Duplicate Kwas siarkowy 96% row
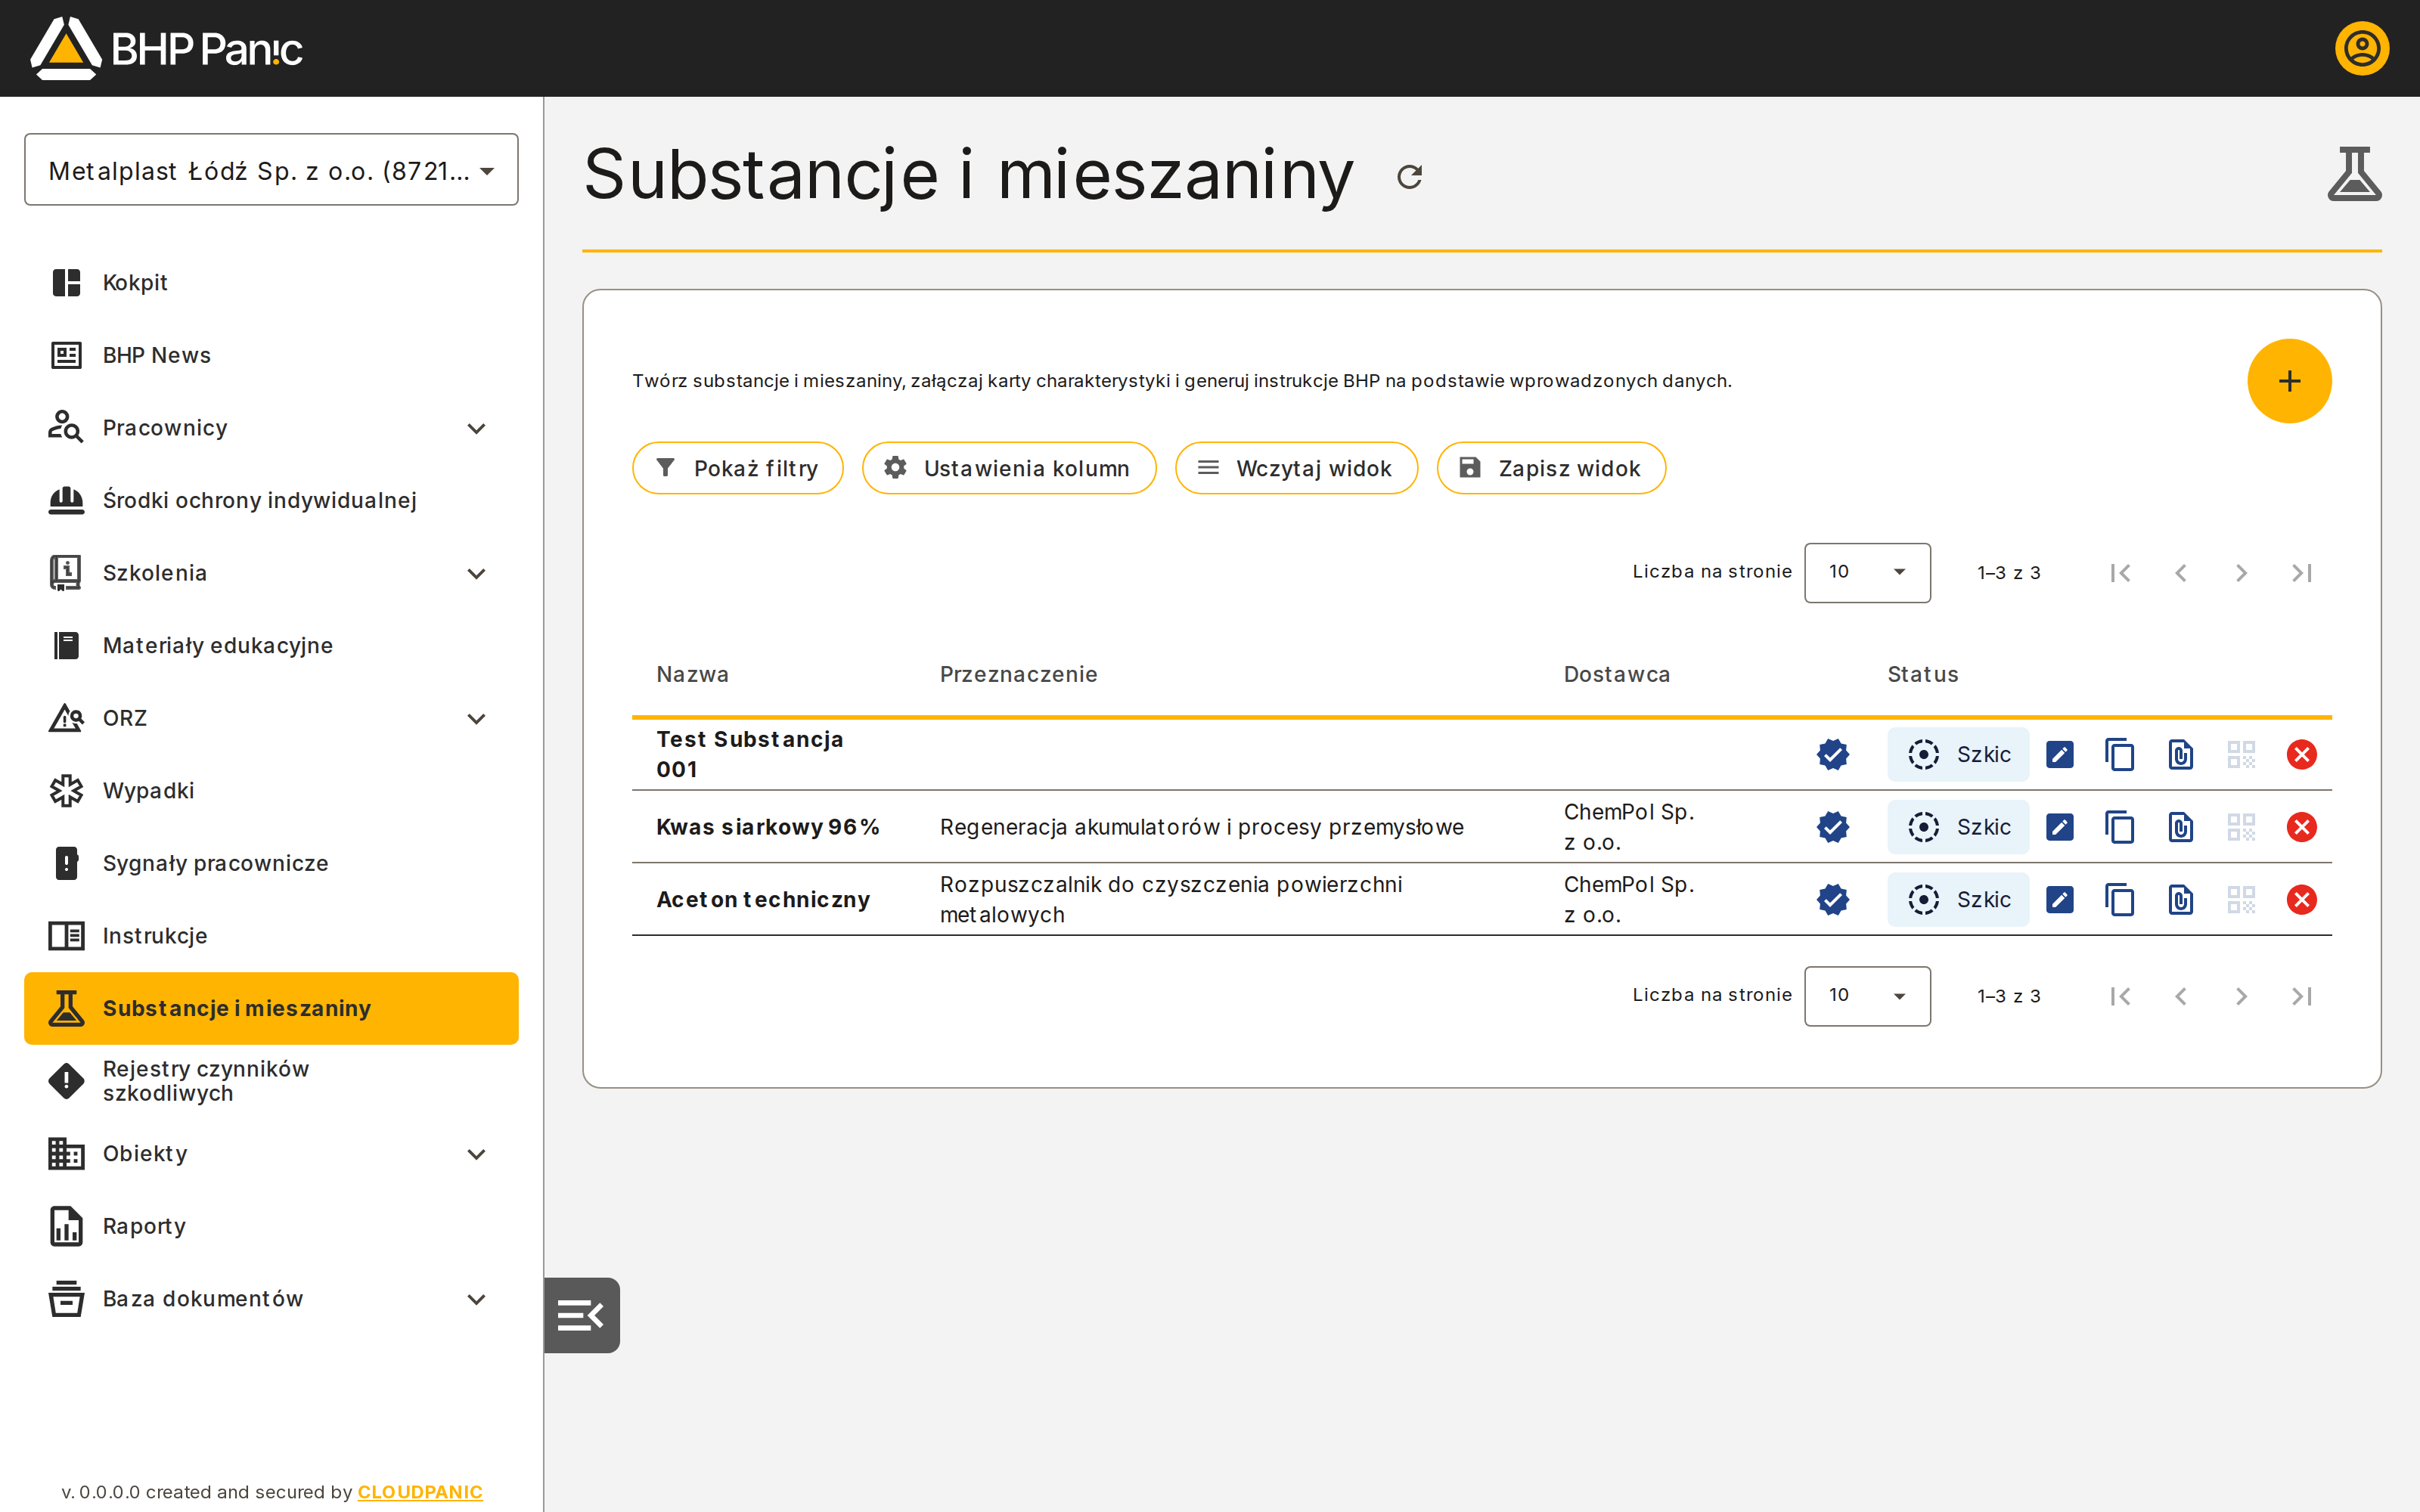Image resolution: width=2420 pixels, height=1512 pixels. 2119,827
